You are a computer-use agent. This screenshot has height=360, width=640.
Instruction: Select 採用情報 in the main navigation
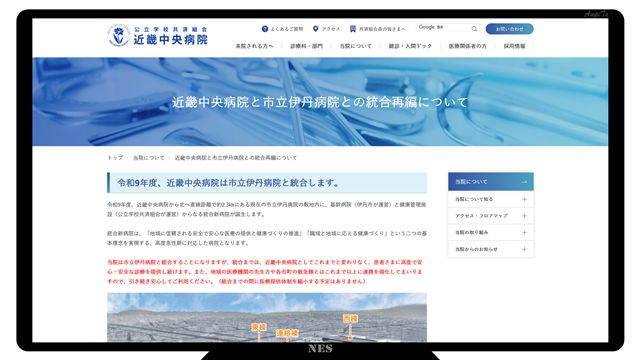click(x=514, y=46)
